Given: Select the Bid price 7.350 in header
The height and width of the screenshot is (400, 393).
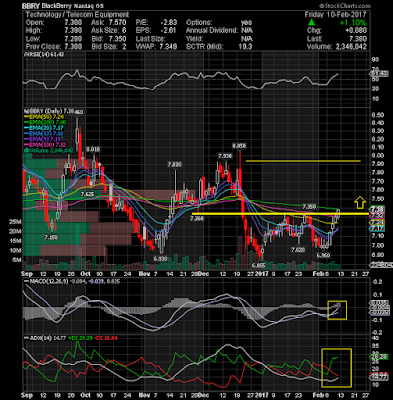Looking at the screenshot, I should (117, 39).
